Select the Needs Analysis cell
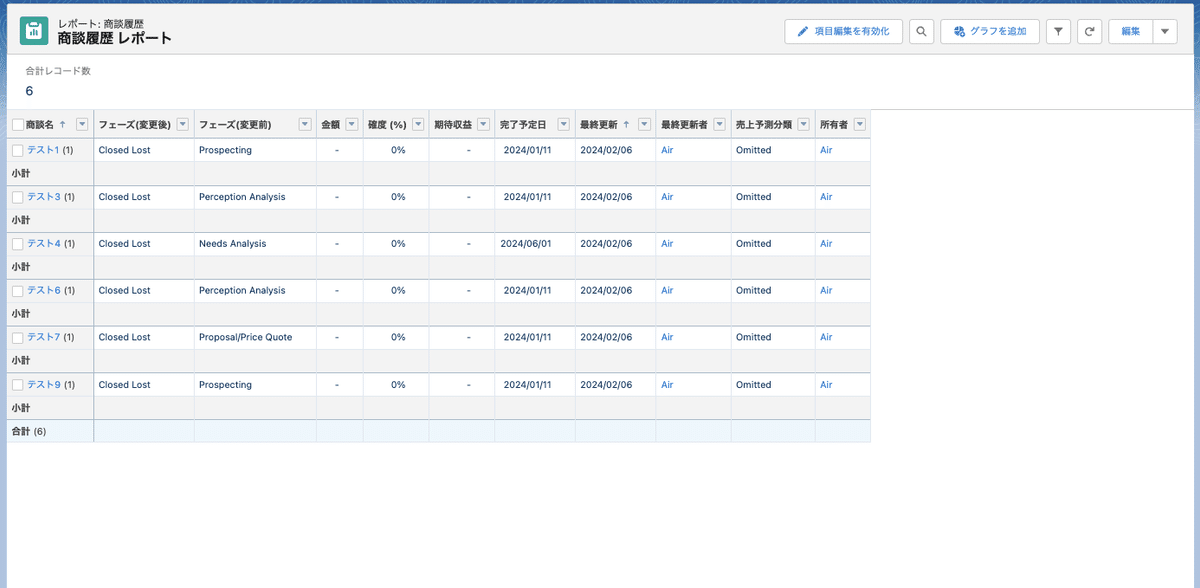Screen dimensions: 1200x588 pos(255,244)
